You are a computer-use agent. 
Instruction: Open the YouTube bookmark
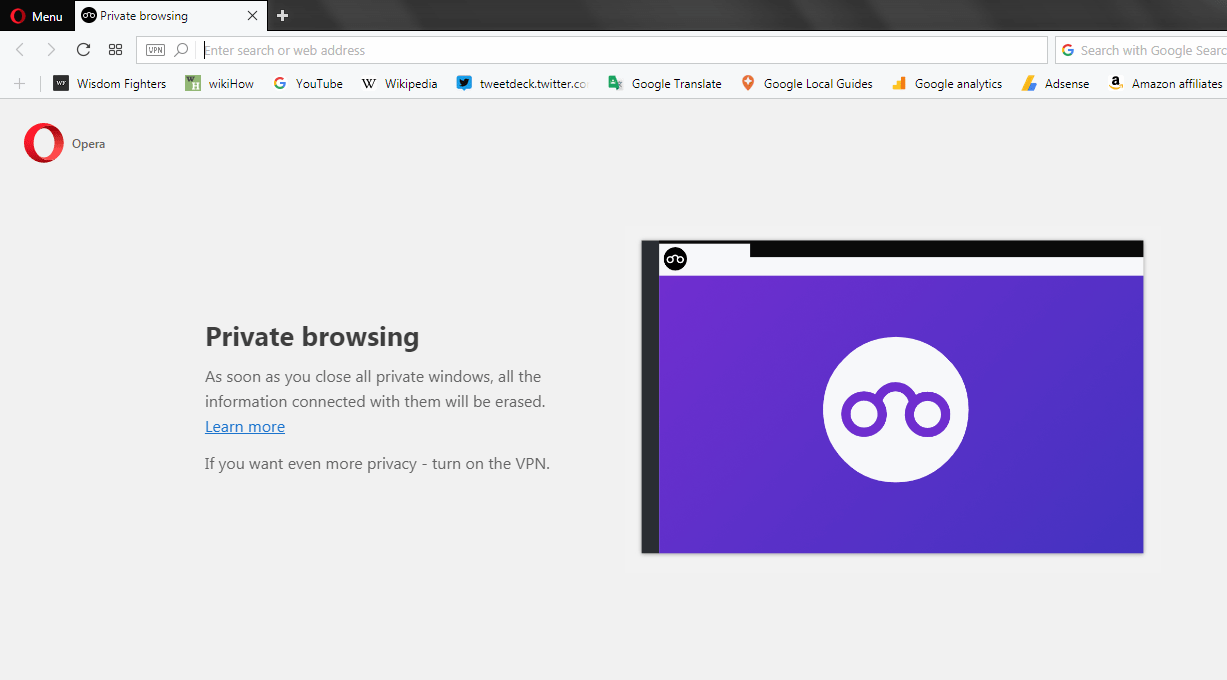point(308,84)
